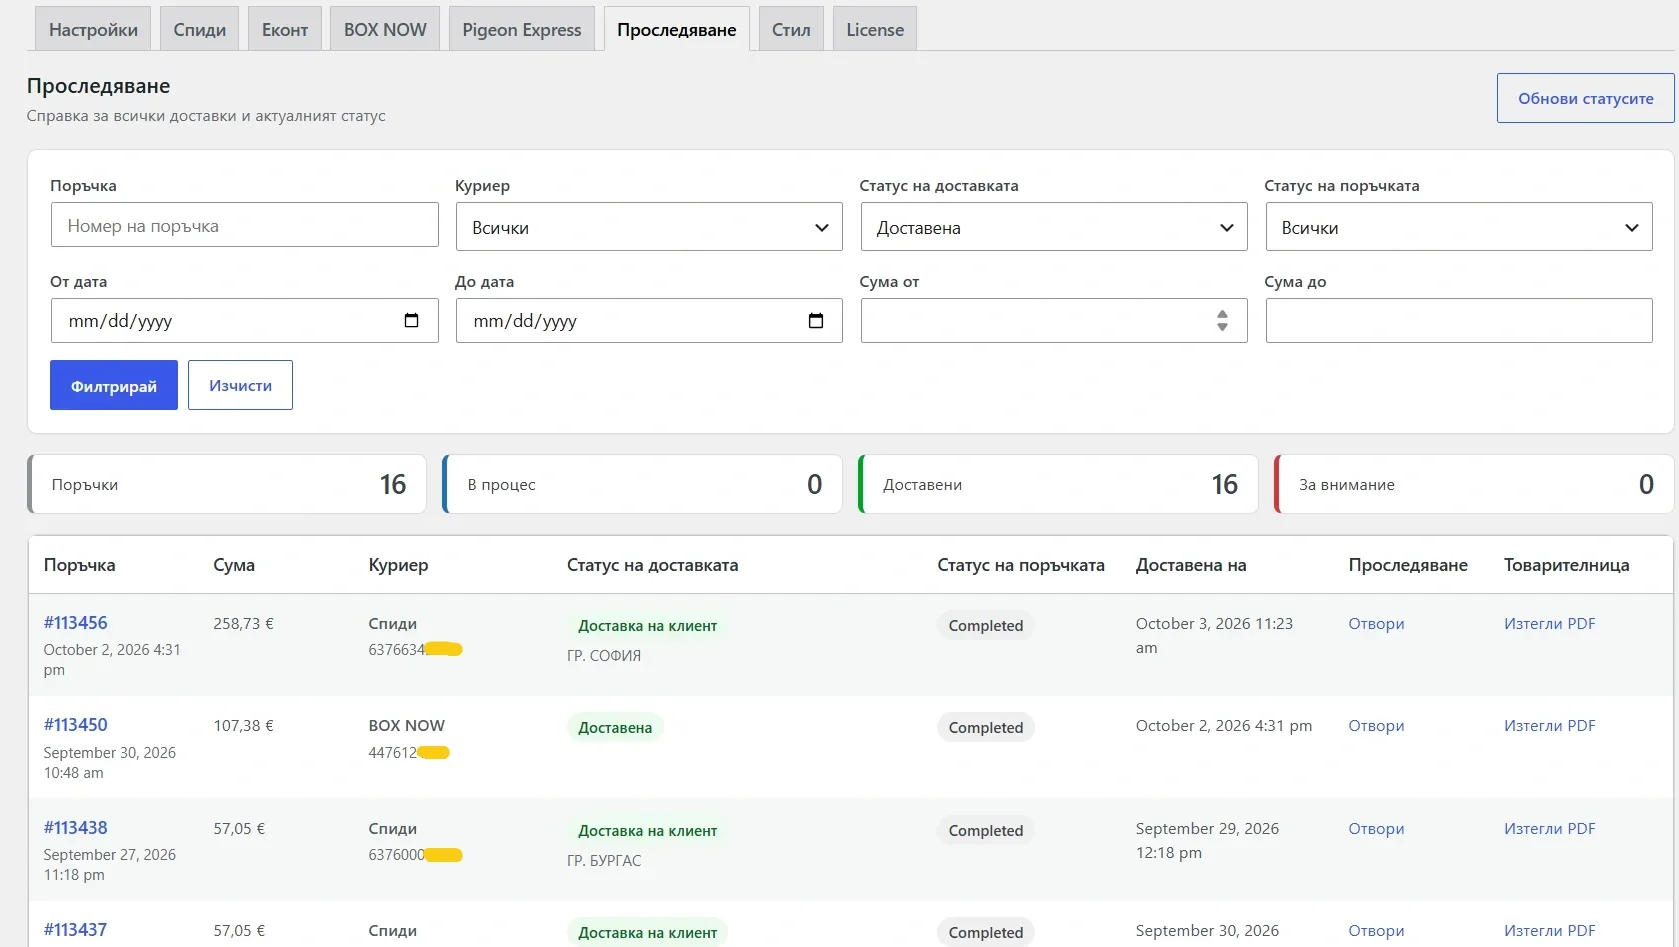
Task: Open the License tab
Action: coord(875,29)
